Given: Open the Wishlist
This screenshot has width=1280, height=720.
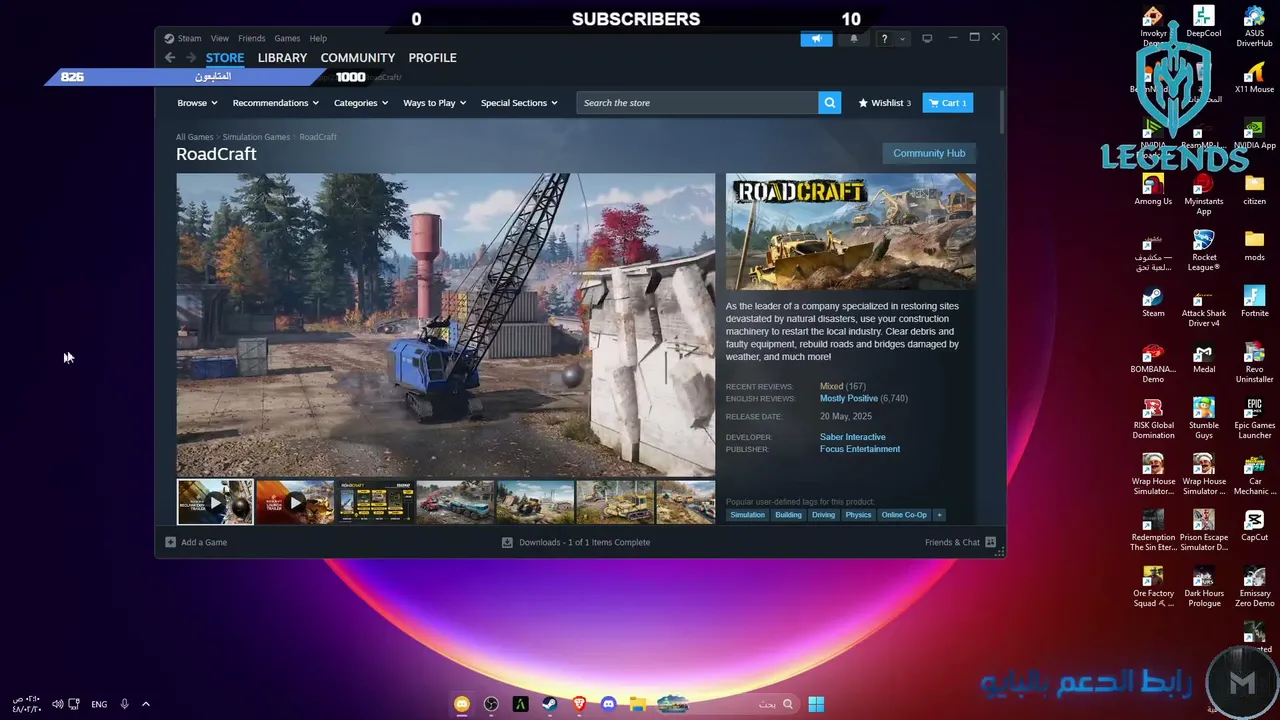Looking at the screenshot, I should click(884, 103).
